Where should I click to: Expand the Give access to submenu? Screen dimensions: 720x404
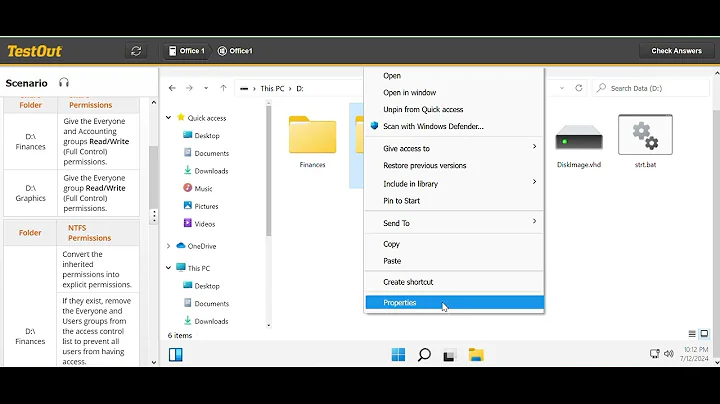(x=454, y=148)
